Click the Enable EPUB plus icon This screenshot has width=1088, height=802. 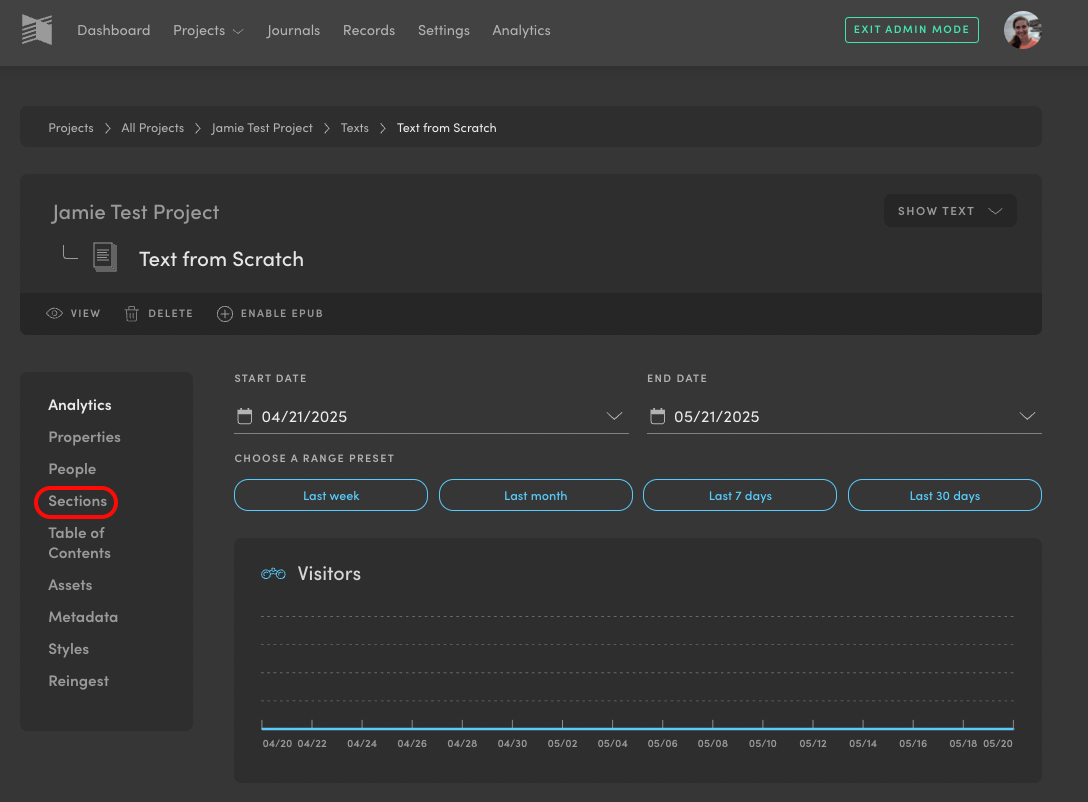click(x=224, y=313)
